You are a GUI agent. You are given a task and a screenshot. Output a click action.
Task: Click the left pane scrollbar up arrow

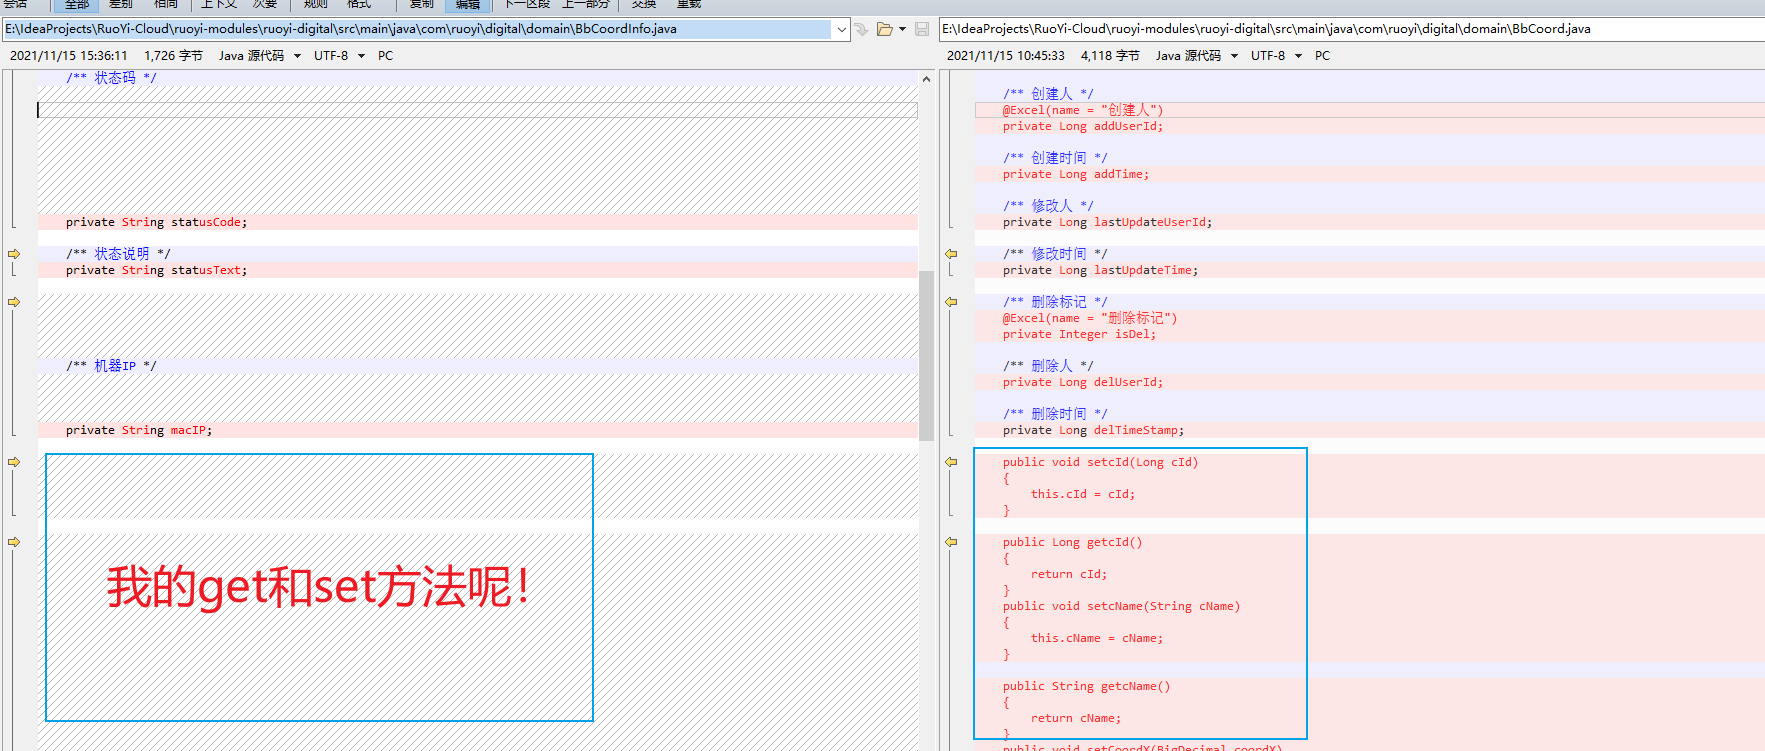click(926, 79)
